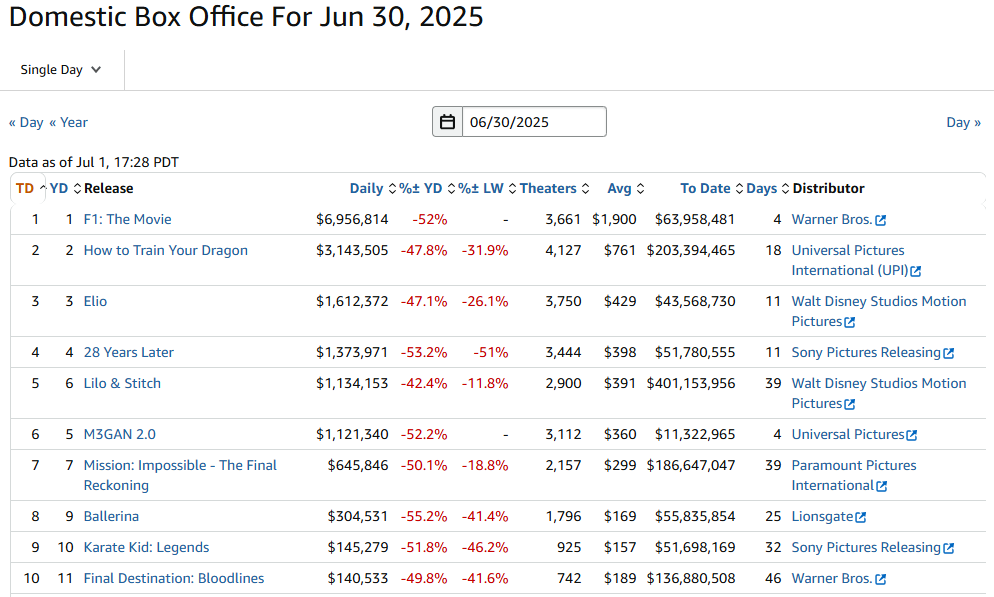Open Warner Bros. link for Final Destination
994x597 pixels.
(x=832, y=579)
